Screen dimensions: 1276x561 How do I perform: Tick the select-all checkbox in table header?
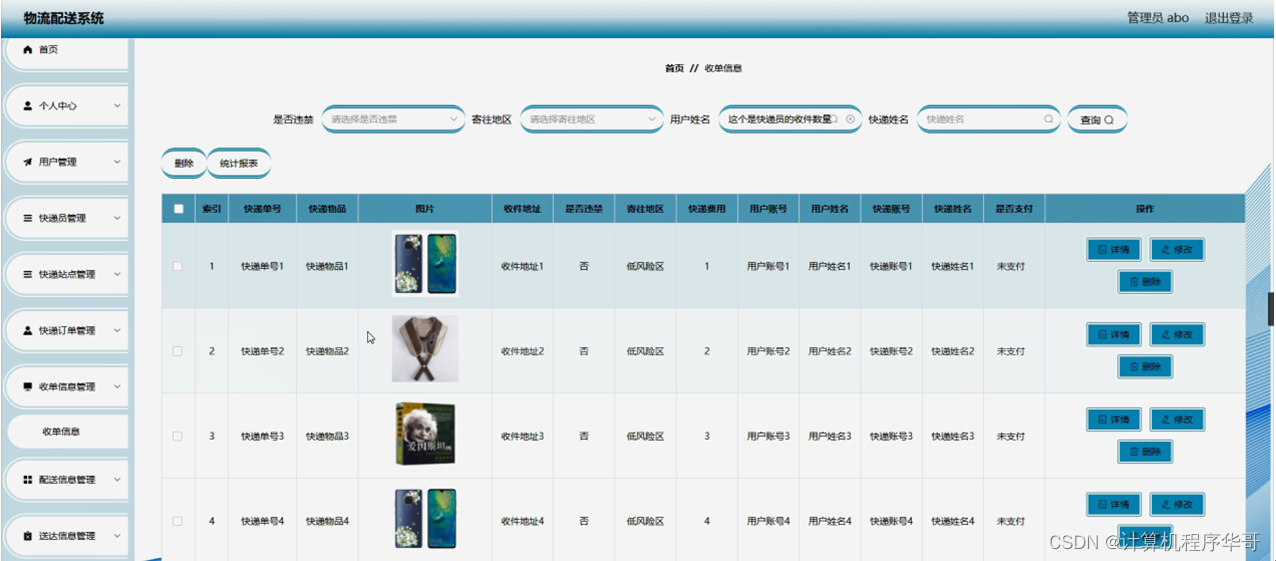(178, 209)
